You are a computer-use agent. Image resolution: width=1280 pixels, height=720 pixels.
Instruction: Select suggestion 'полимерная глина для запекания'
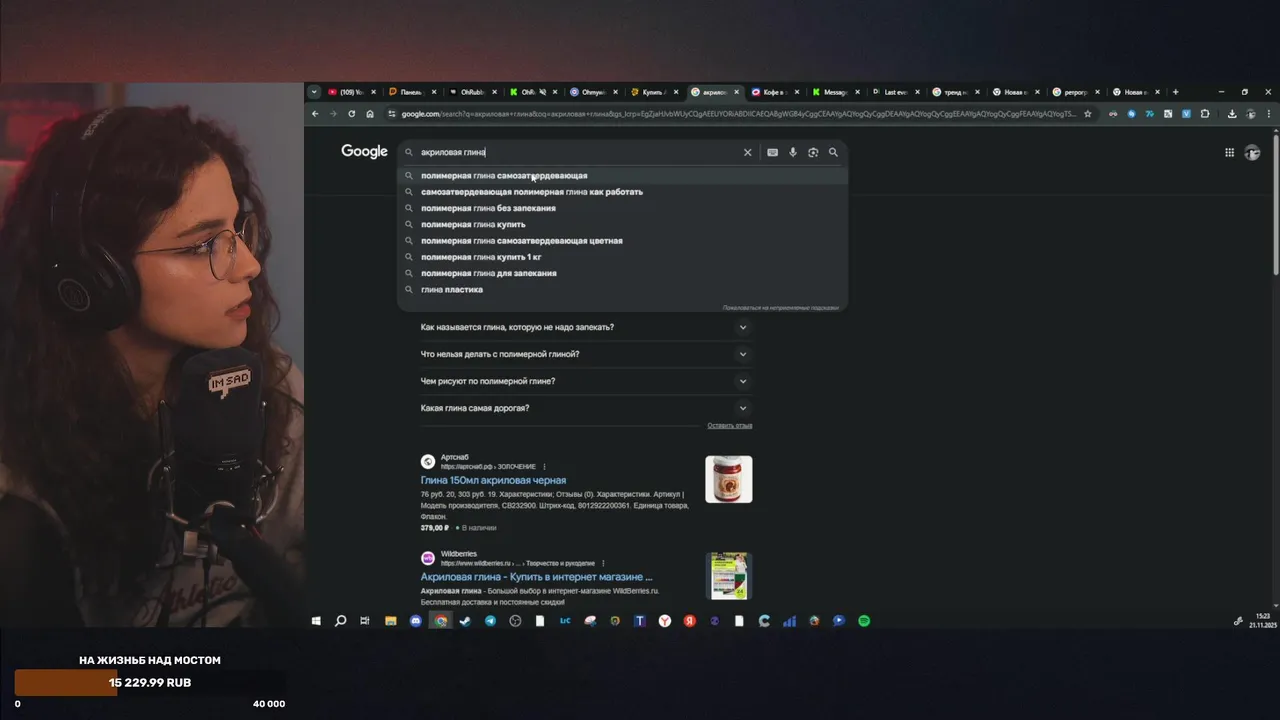point(622,273)
